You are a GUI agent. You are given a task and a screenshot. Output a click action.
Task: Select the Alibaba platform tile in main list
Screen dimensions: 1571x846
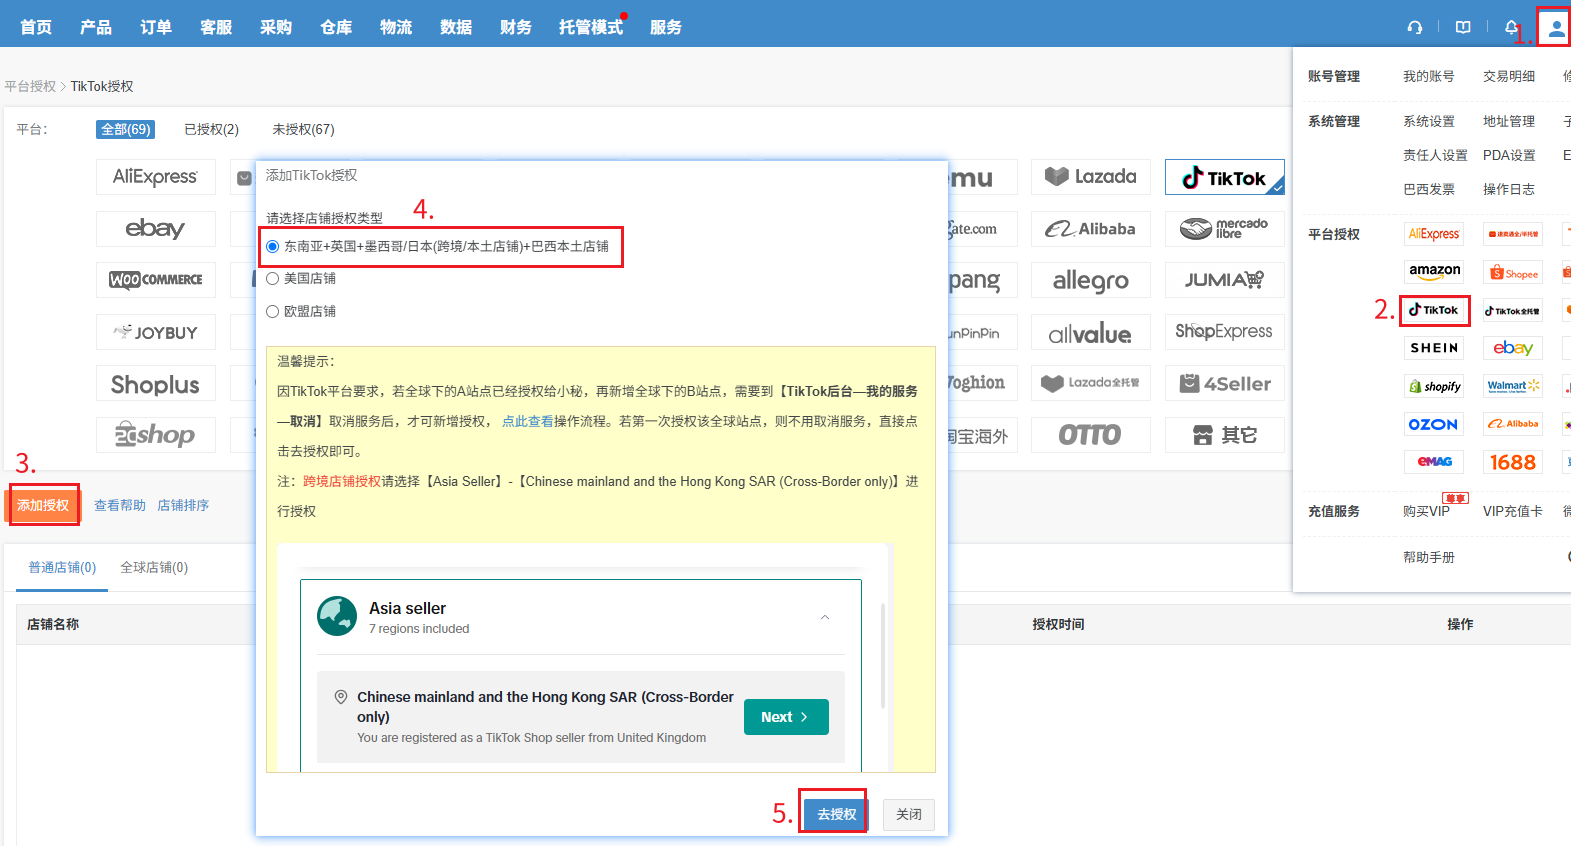(1091, 228)
